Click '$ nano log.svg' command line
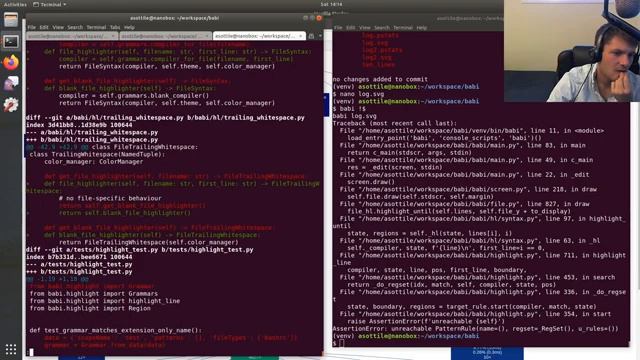Screen dimensions: 640x360 (x=358, y=94)
